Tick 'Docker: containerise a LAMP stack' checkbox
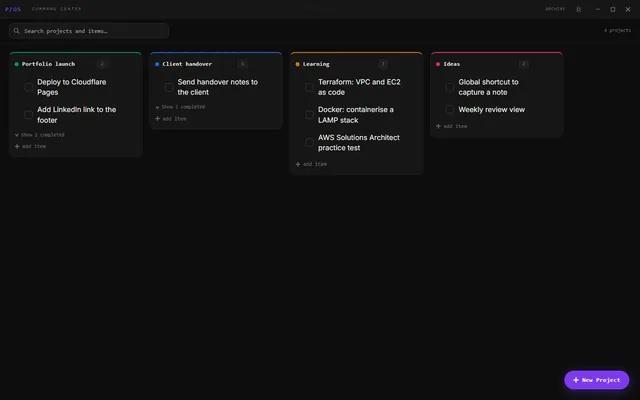 309,115
